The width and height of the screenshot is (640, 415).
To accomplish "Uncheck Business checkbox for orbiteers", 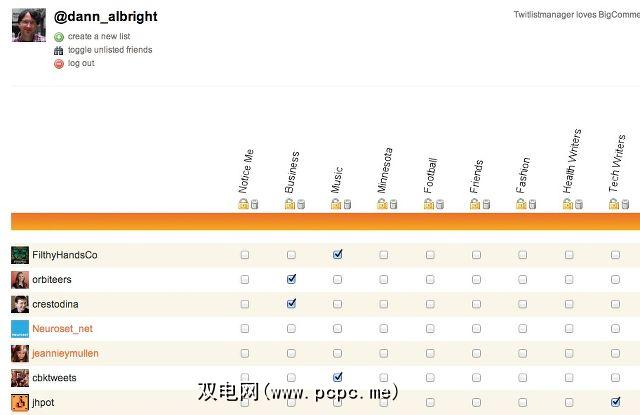I will coord(291,279).
